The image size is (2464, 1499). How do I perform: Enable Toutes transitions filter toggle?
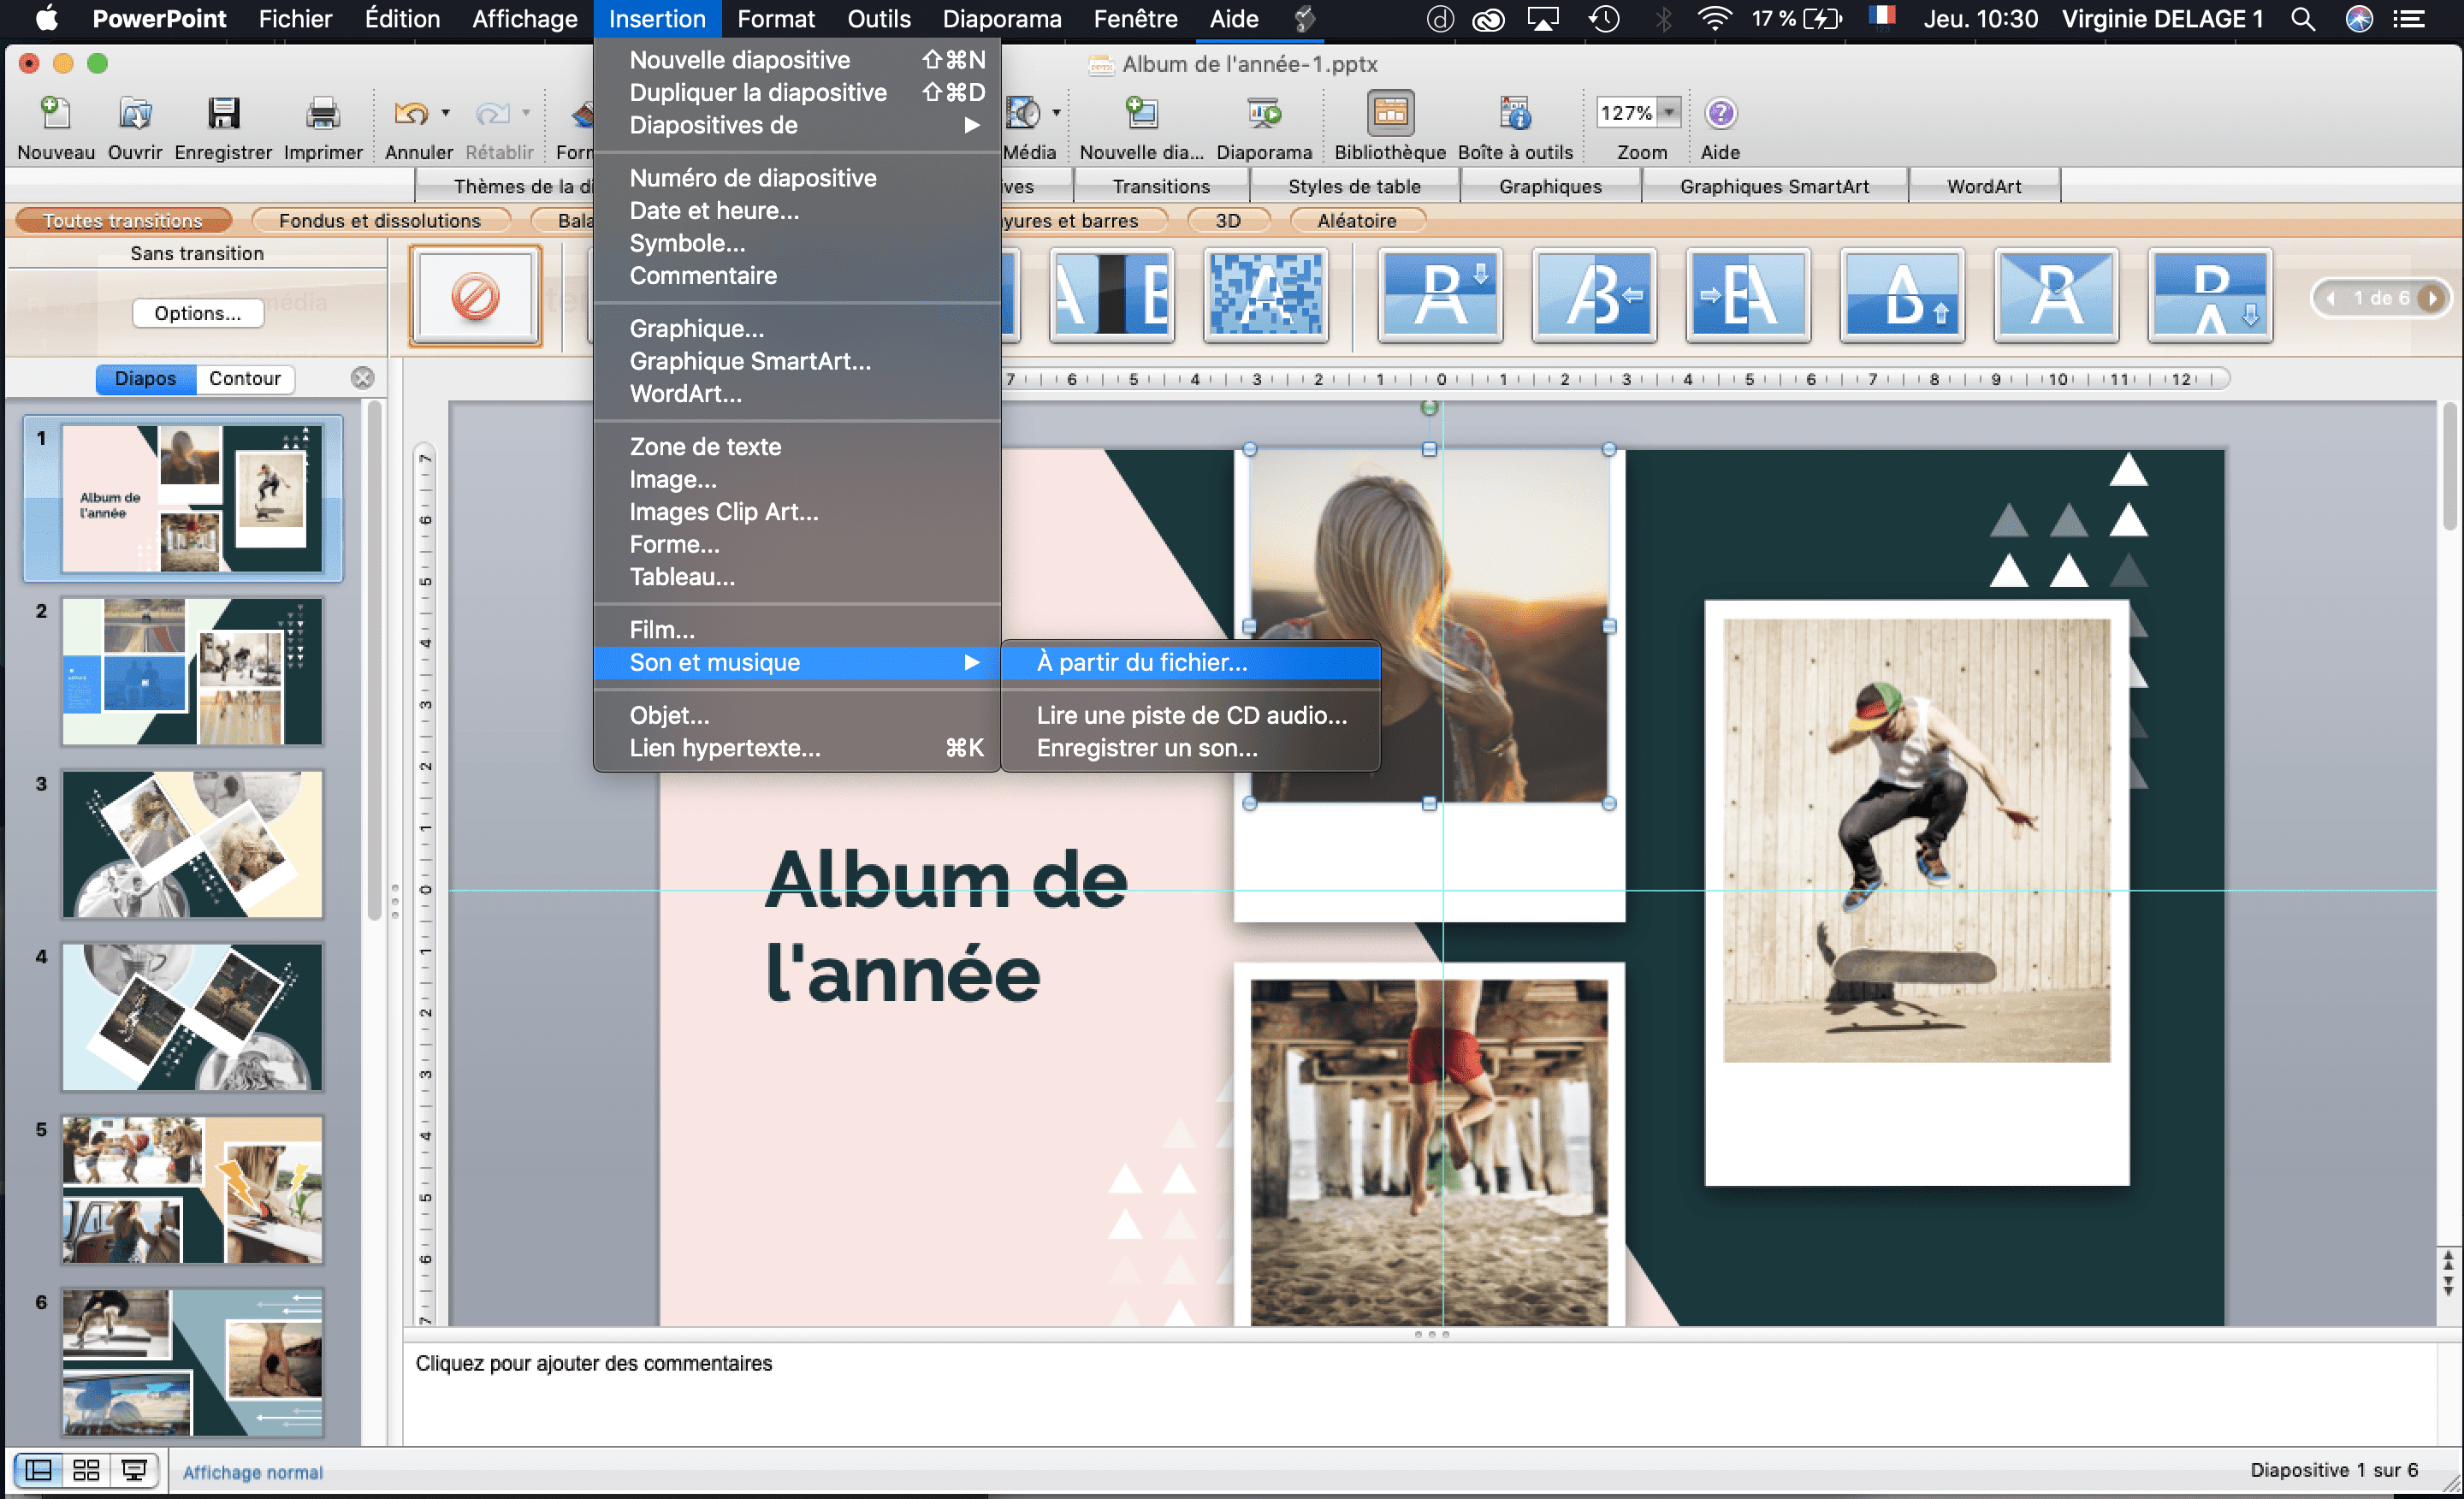[x=123, y=218]
